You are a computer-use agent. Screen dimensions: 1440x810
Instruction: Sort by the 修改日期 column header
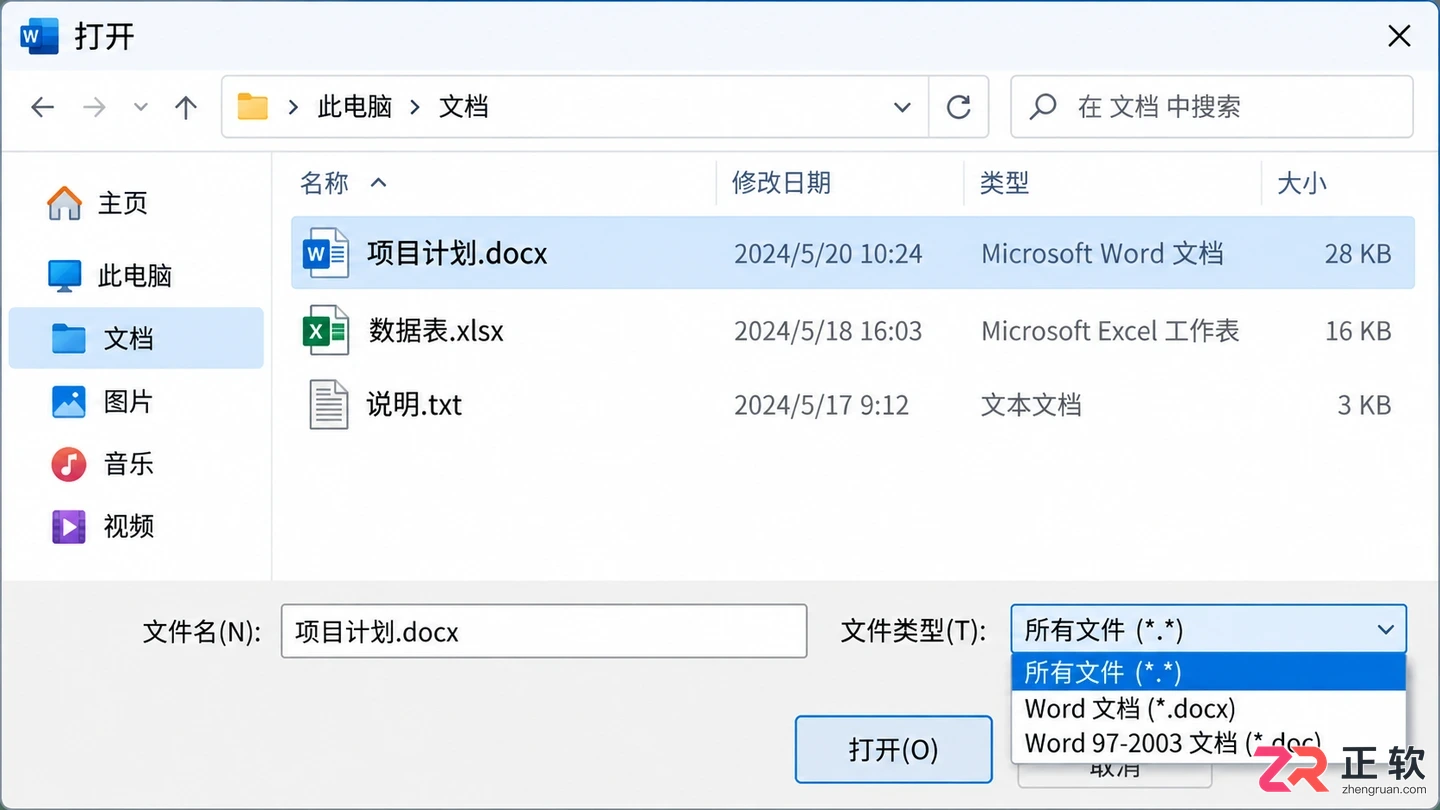click(x=781, y=183)
